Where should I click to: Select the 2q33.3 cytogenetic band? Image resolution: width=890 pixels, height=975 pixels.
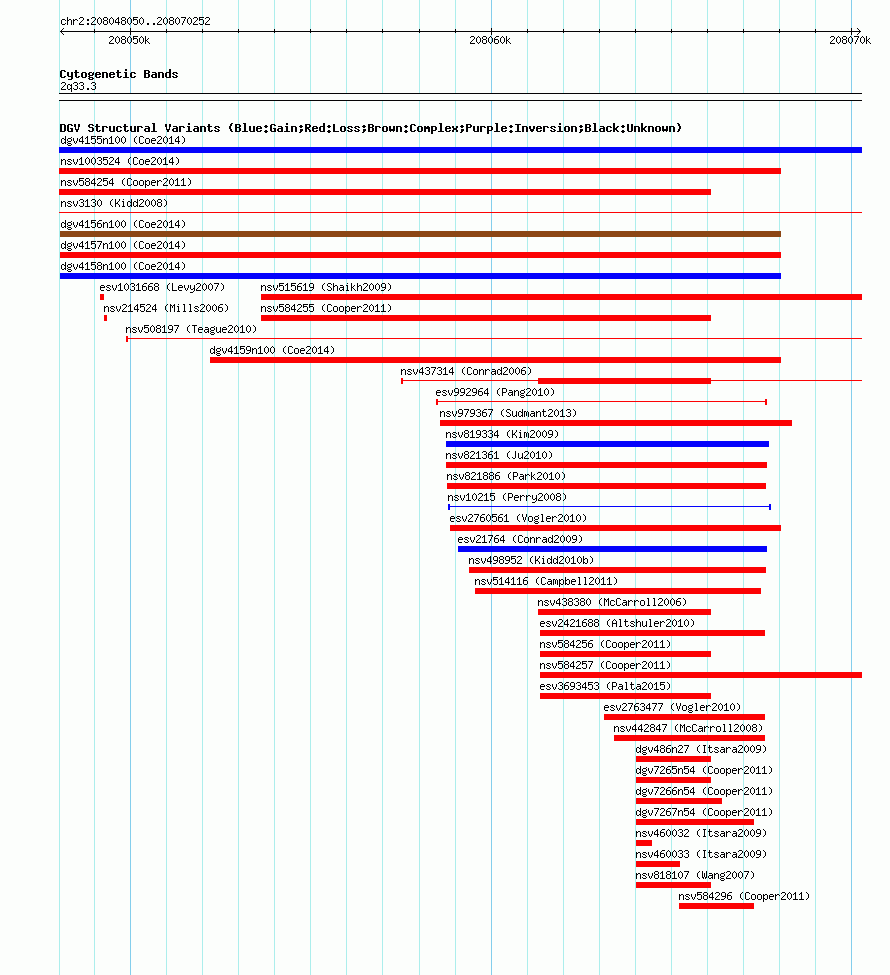(x=78, y=86)
